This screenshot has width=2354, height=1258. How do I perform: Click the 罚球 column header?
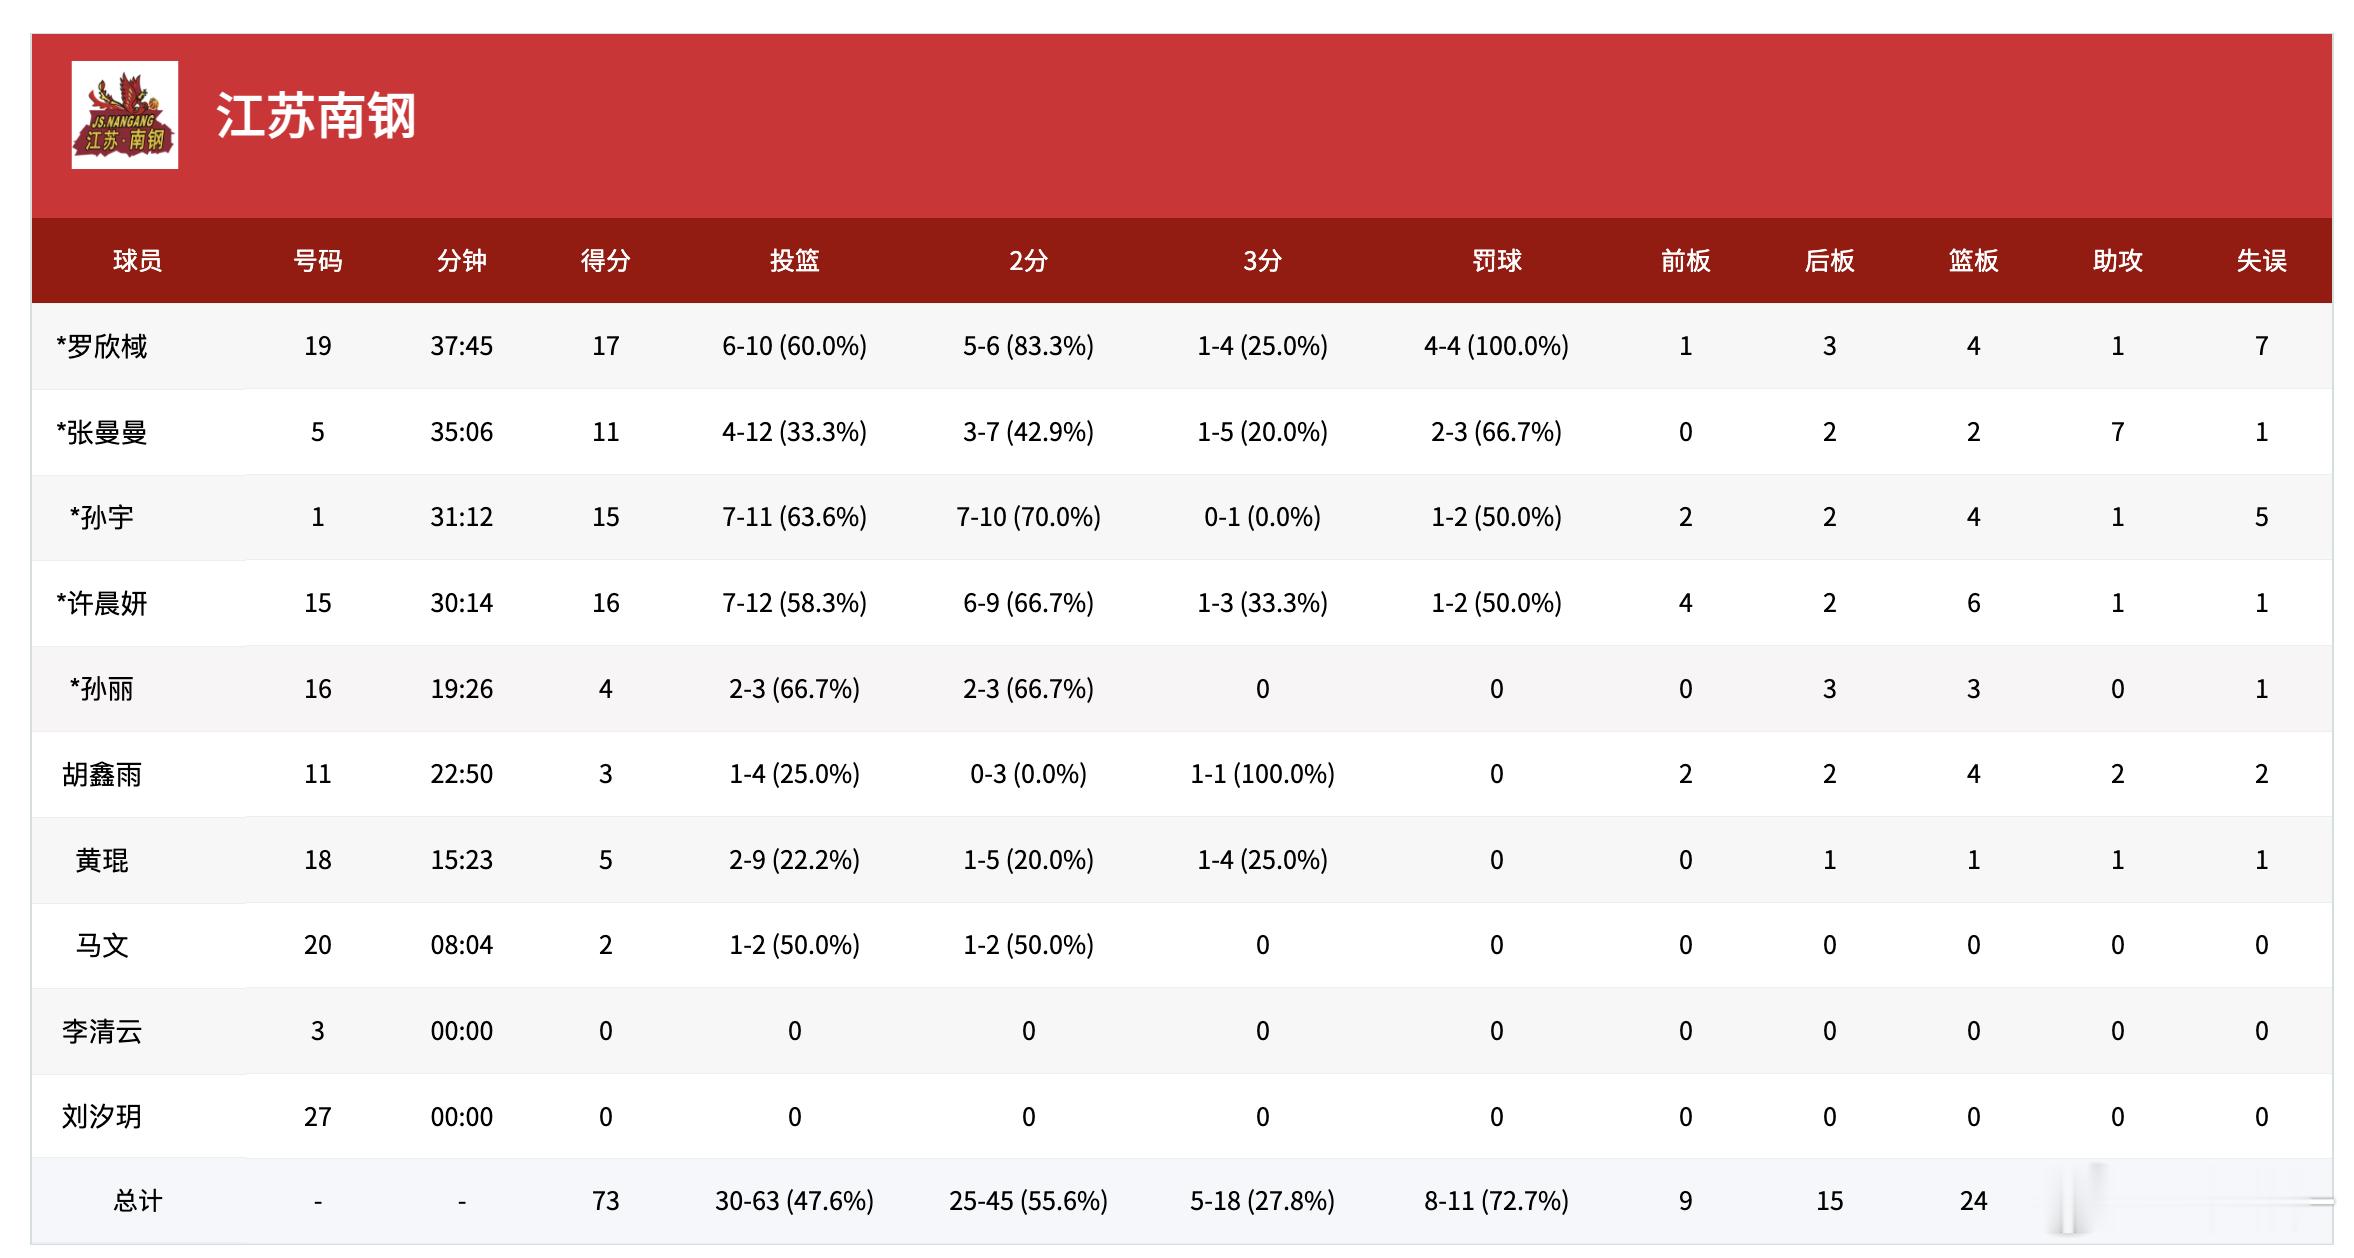(x=1496, y=261)
